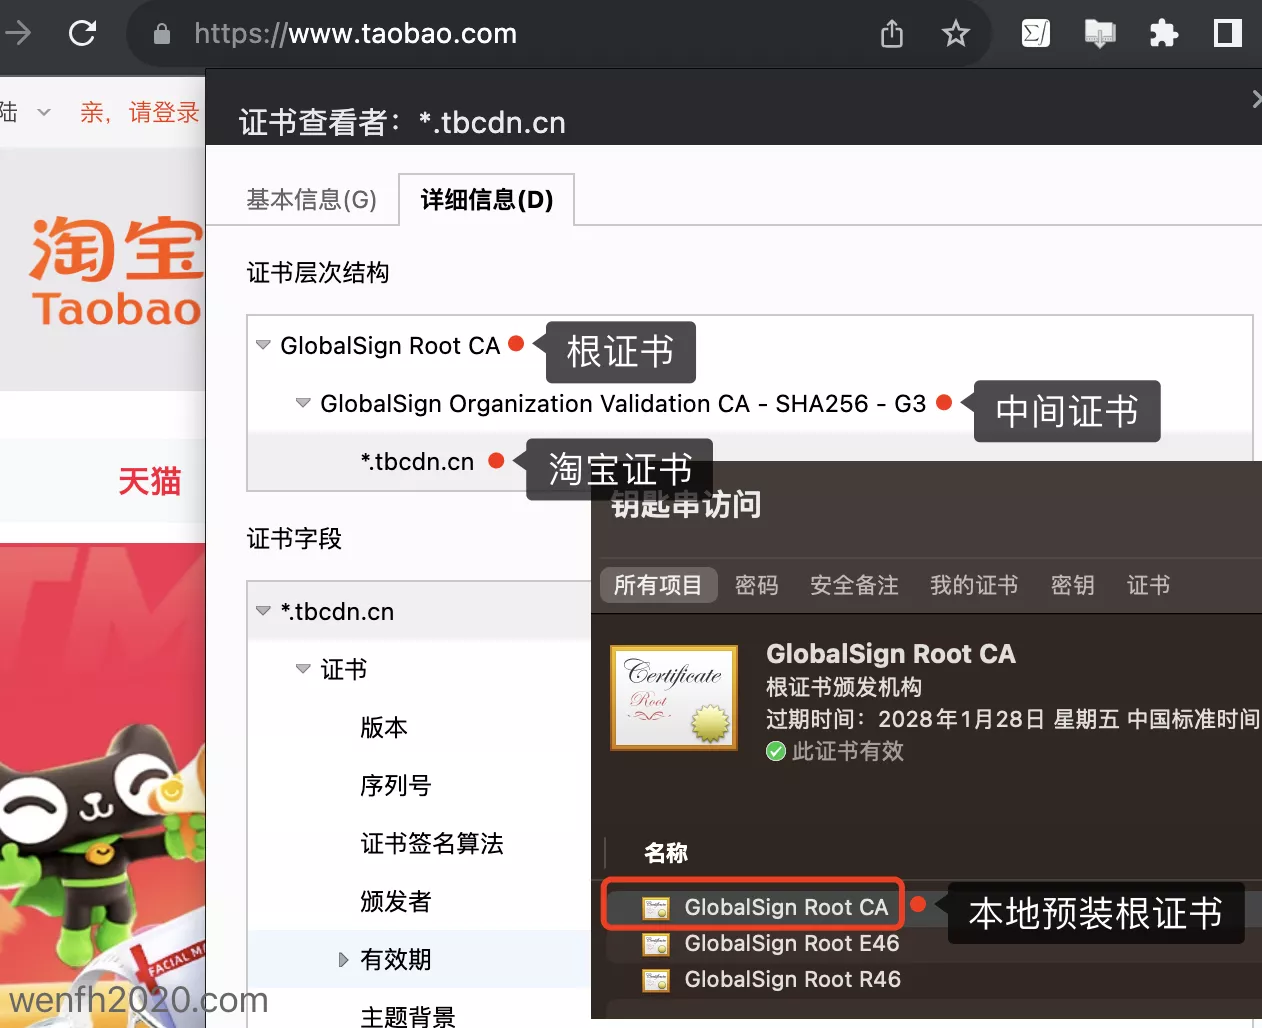
Task: Click the GlobalSign Root E46 certificate icon
Action: click(x=656, y=944)
